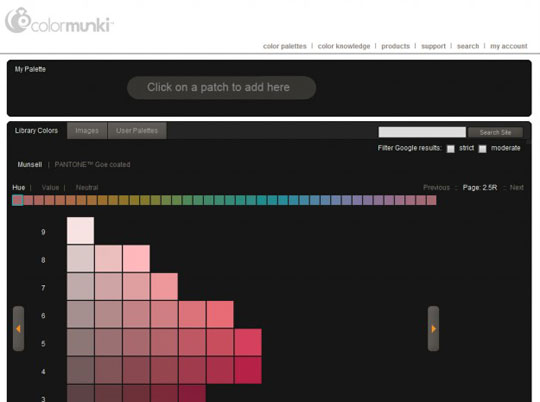540x402 pixels.
Task: Select the PANTONE Goe coated library
Action: (92, 165)
